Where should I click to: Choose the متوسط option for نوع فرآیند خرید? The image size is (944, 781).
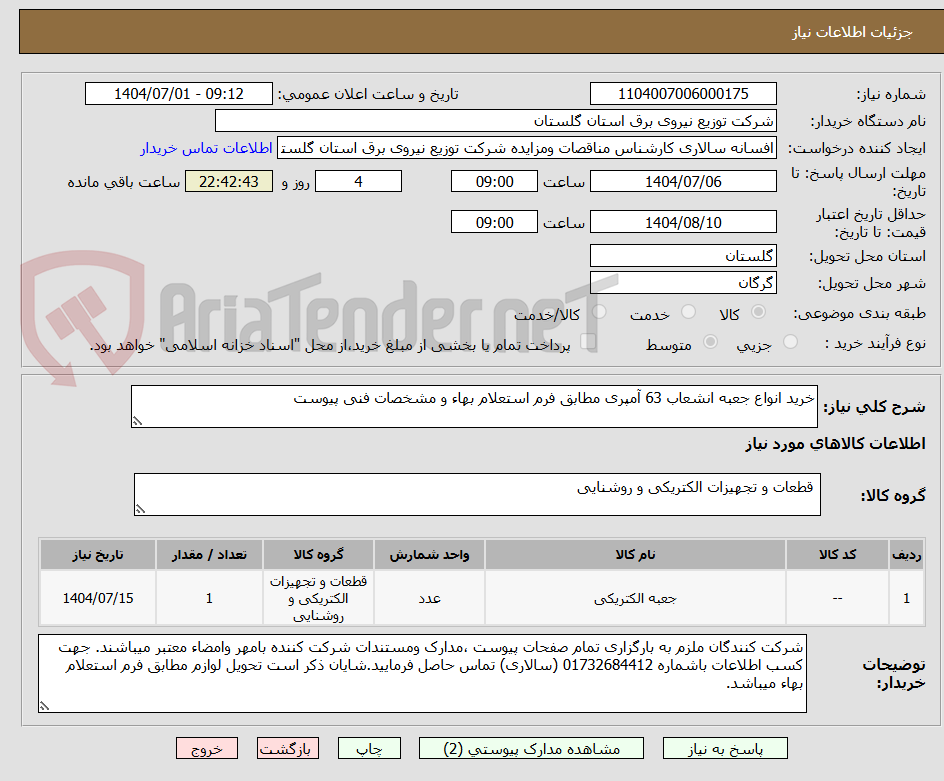pos(711,340)
